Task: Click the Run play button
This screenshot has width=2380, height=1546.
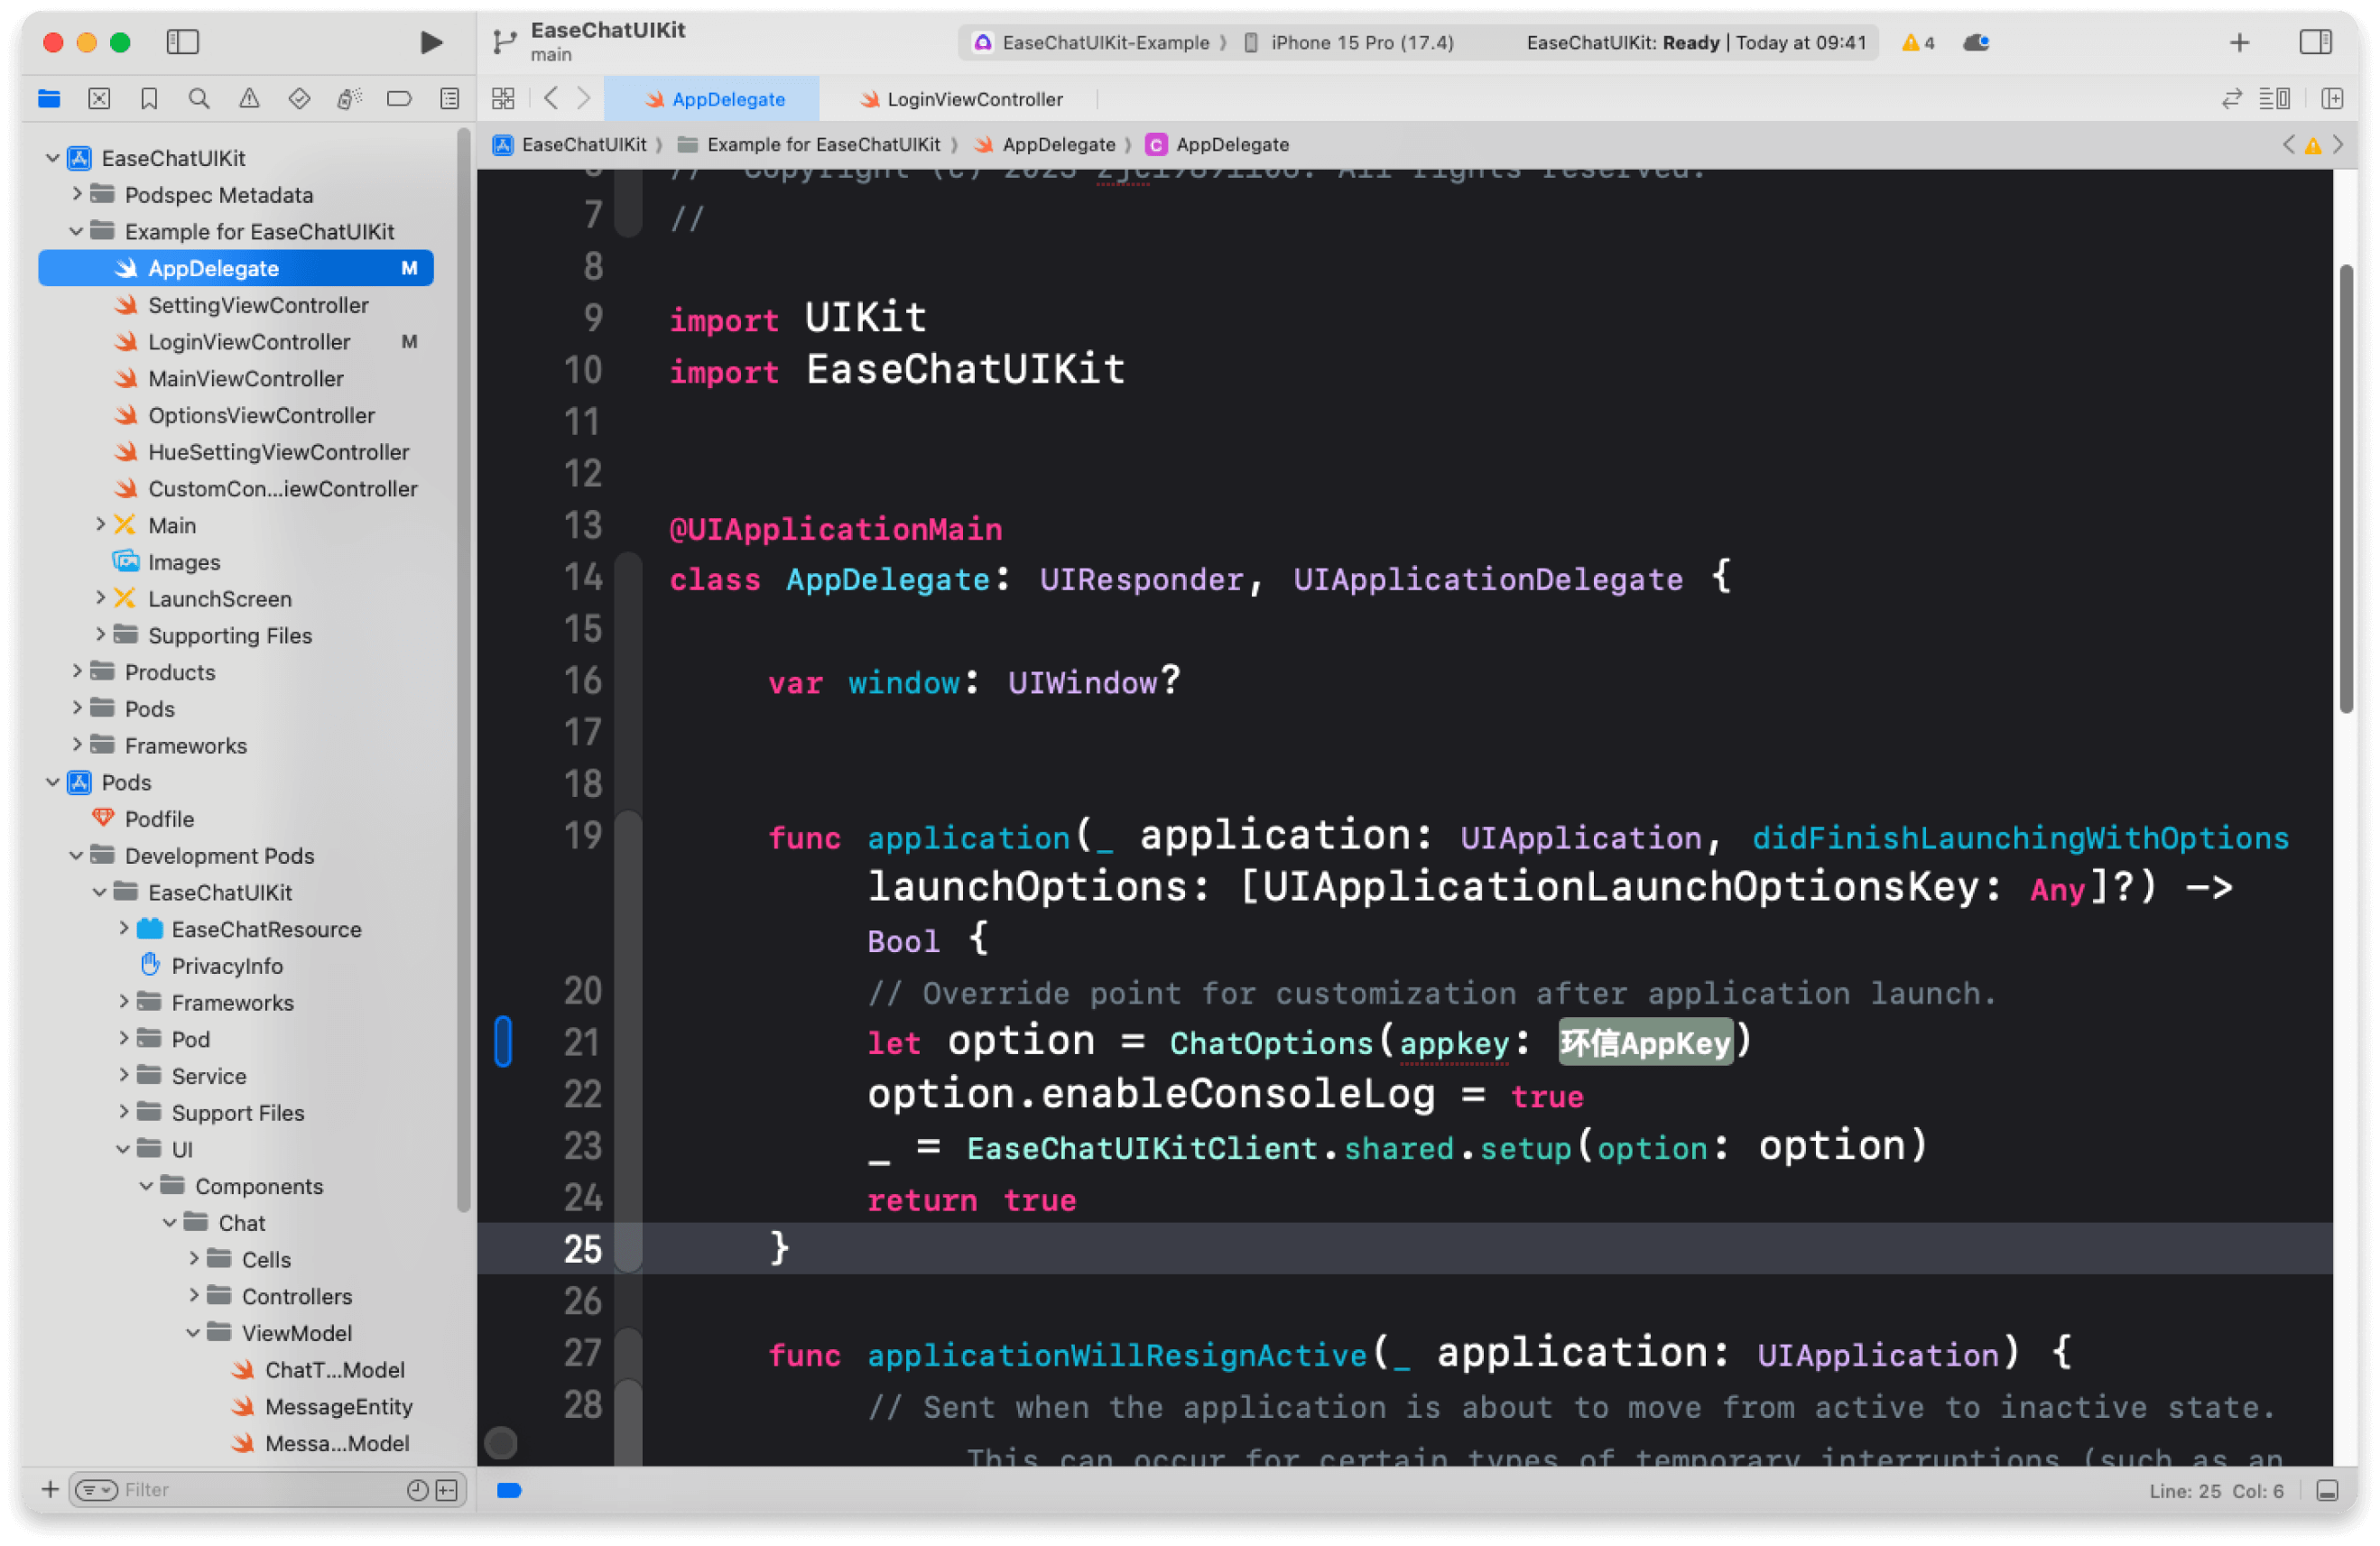Action: (431, 42)
